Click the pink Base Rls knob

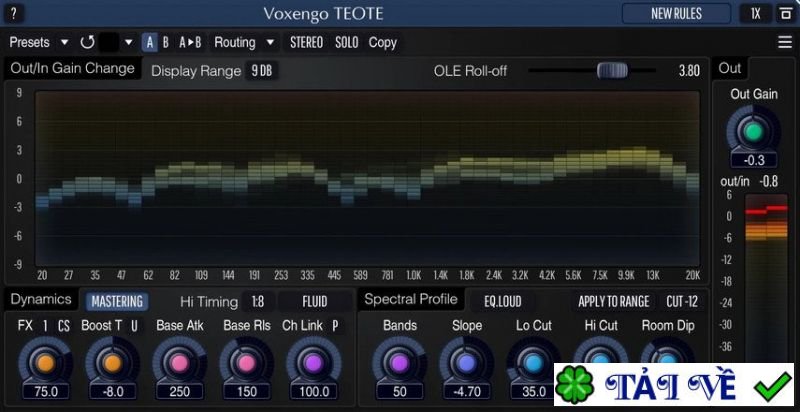point(246,363)
